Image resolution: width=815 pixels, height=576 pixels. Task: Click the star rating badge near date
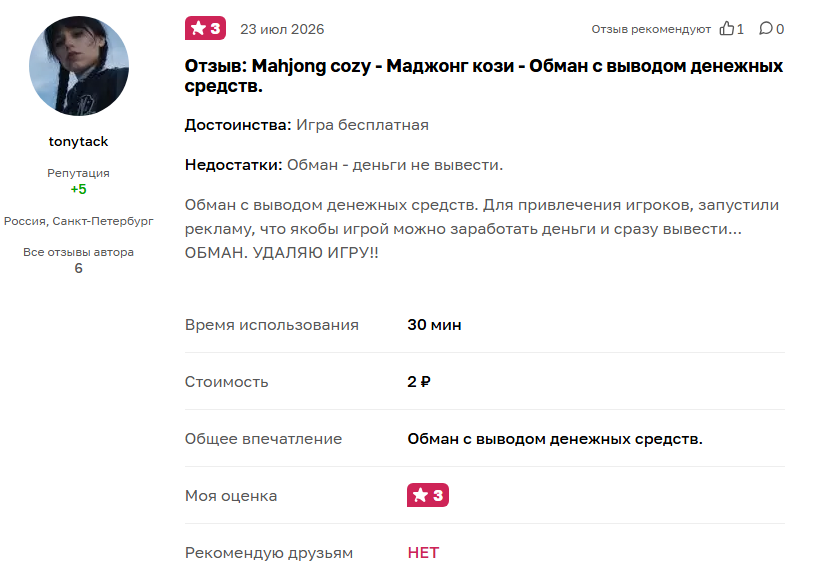(205, 29)
